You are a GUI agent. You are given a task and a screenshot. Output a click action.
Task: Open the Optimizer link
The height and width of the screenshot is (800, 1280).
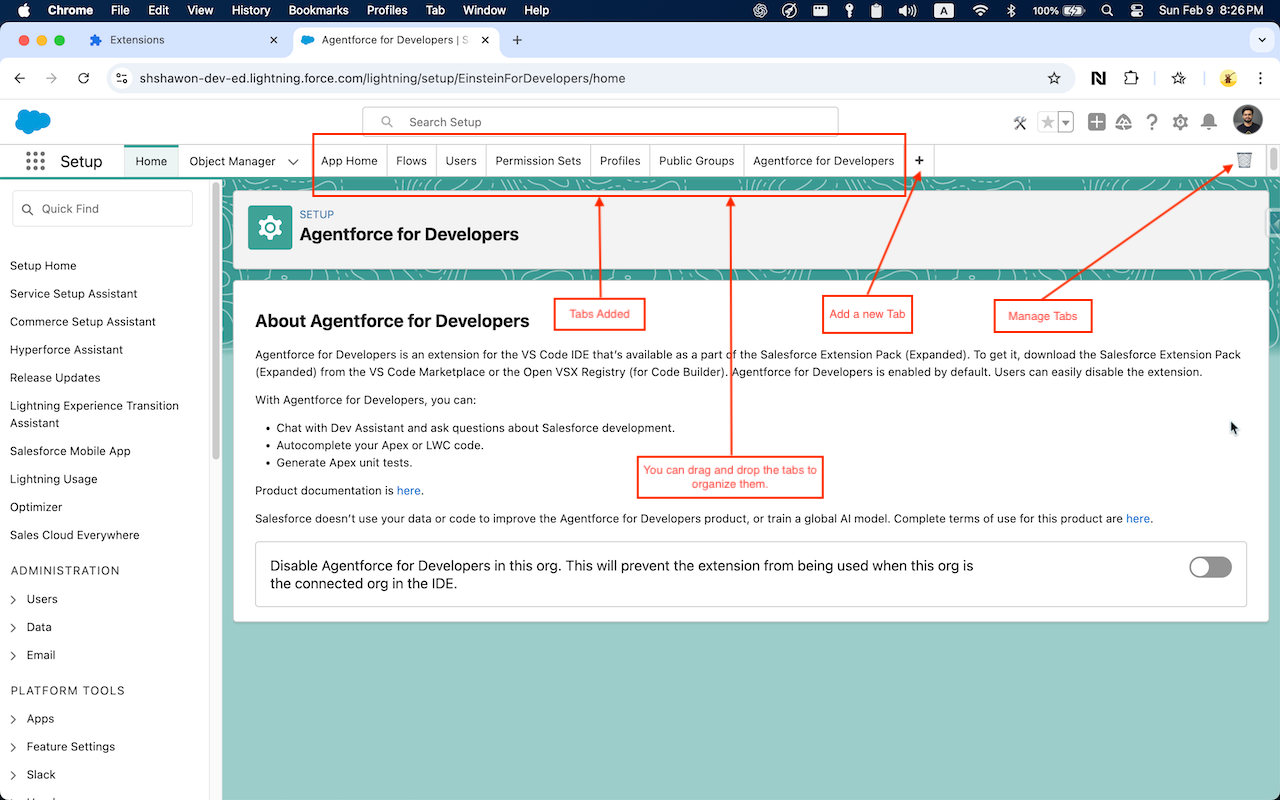(x=36, y=507)
